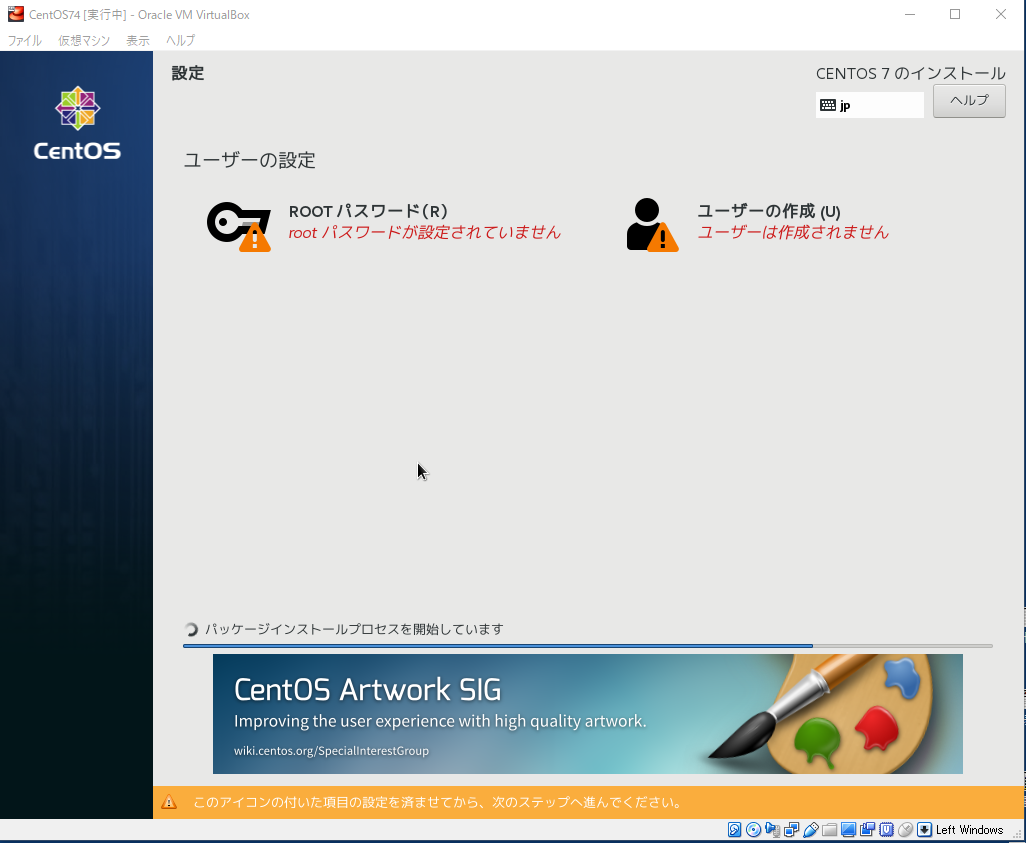Click the display monitor status icon
The width and height of the screenshot is (1026, 843).
[x=848, y=830]
